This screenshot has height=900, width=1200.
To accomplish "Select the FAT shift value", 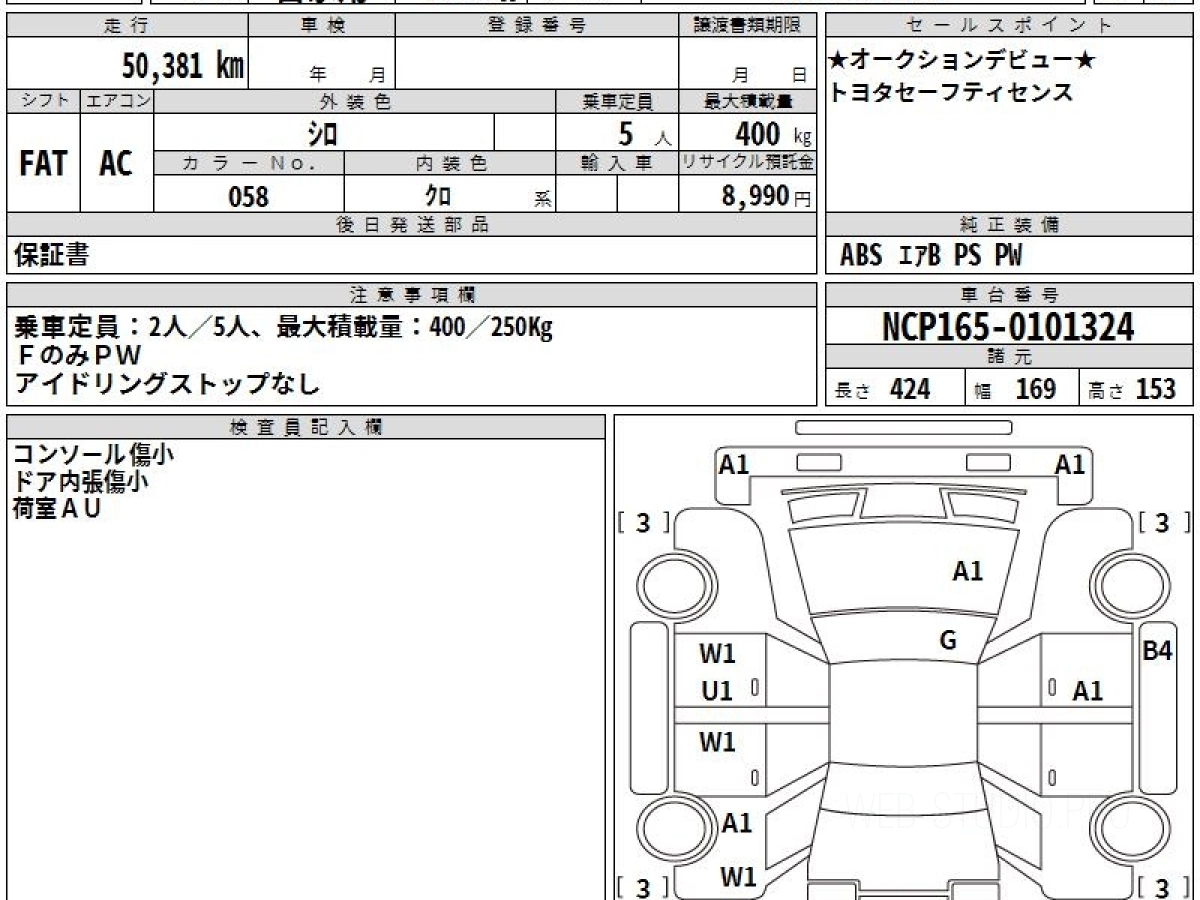I will (x=43, y=164).
